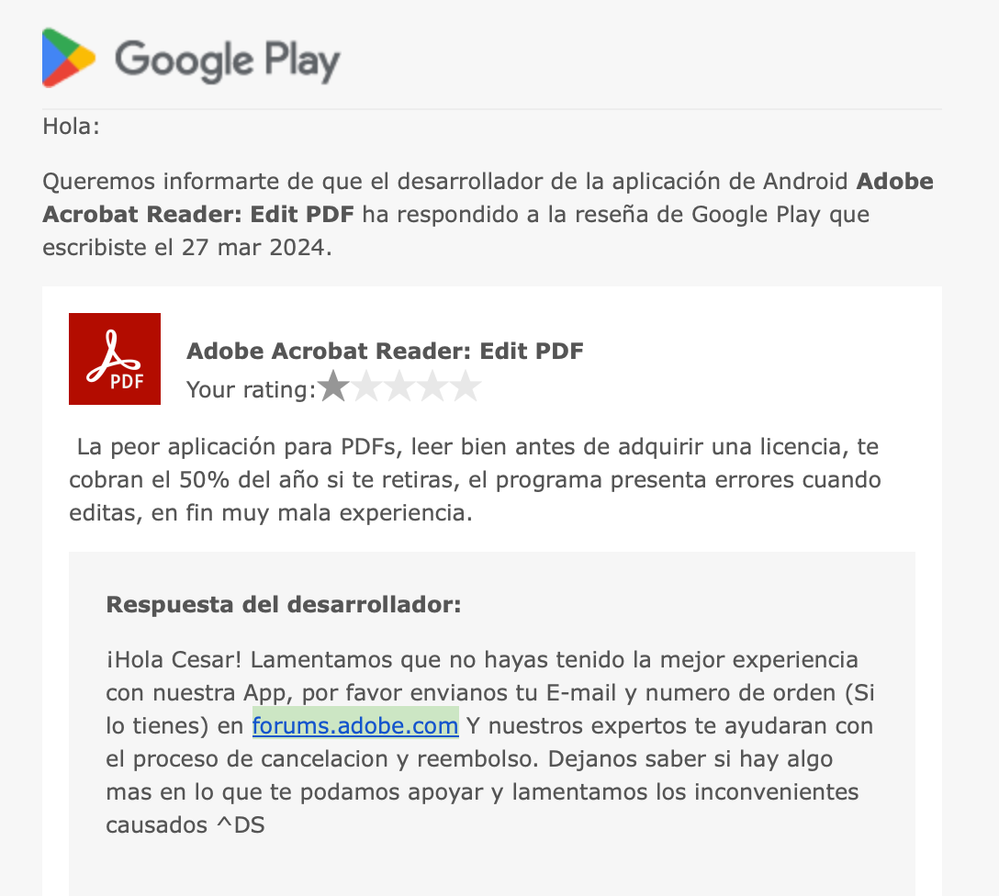Select the third rating star
The image size is (999, 896).
click(x=399, y=387)
